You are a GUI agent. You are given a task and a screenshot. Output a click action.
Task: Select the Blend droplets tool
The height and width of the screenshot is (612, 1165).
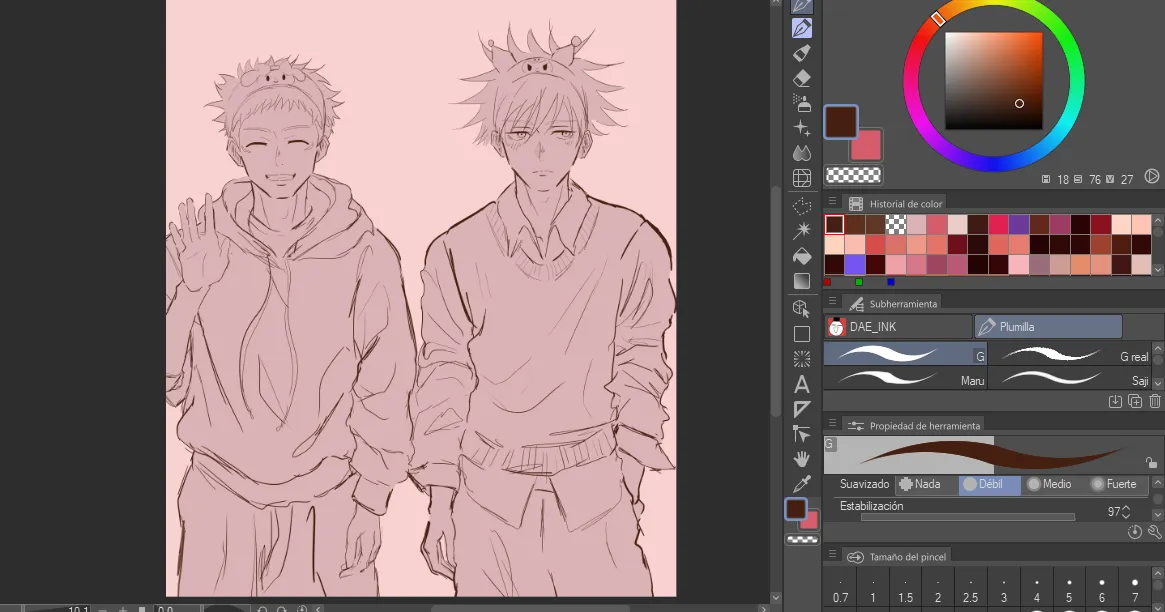[x=802, y=153]
